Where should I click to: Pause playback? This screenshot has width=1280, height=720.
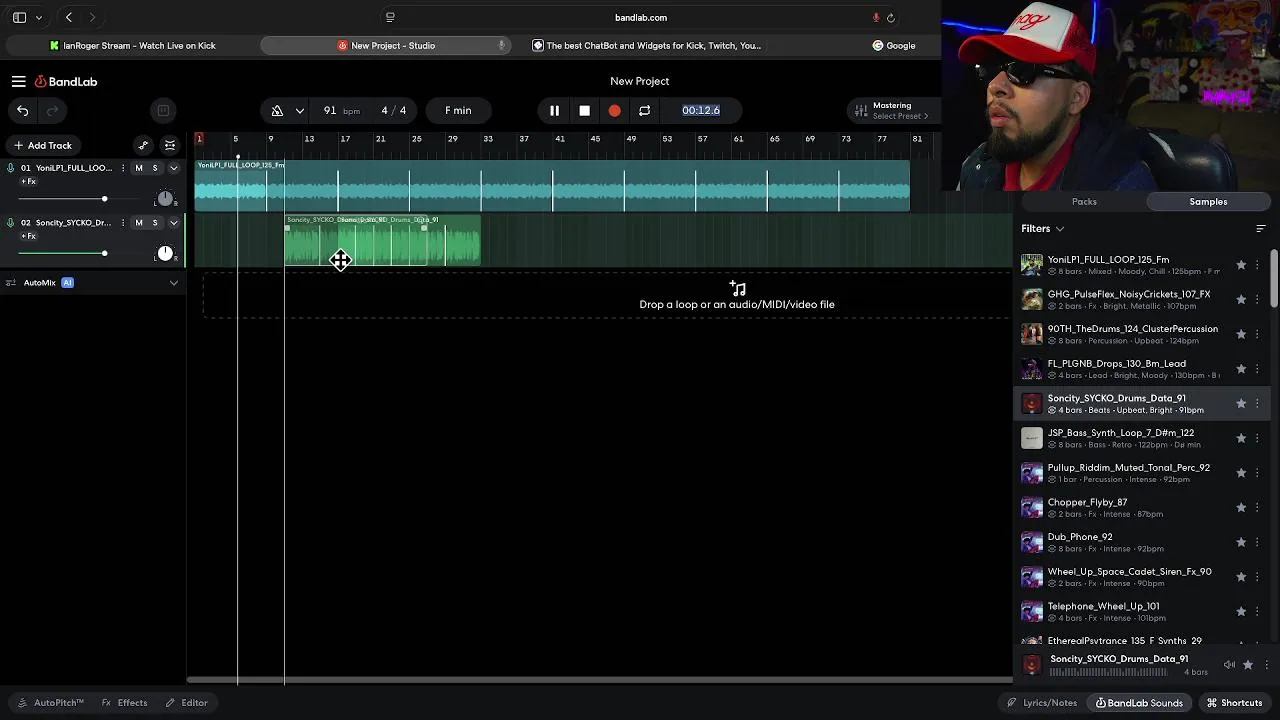(554, 111)
